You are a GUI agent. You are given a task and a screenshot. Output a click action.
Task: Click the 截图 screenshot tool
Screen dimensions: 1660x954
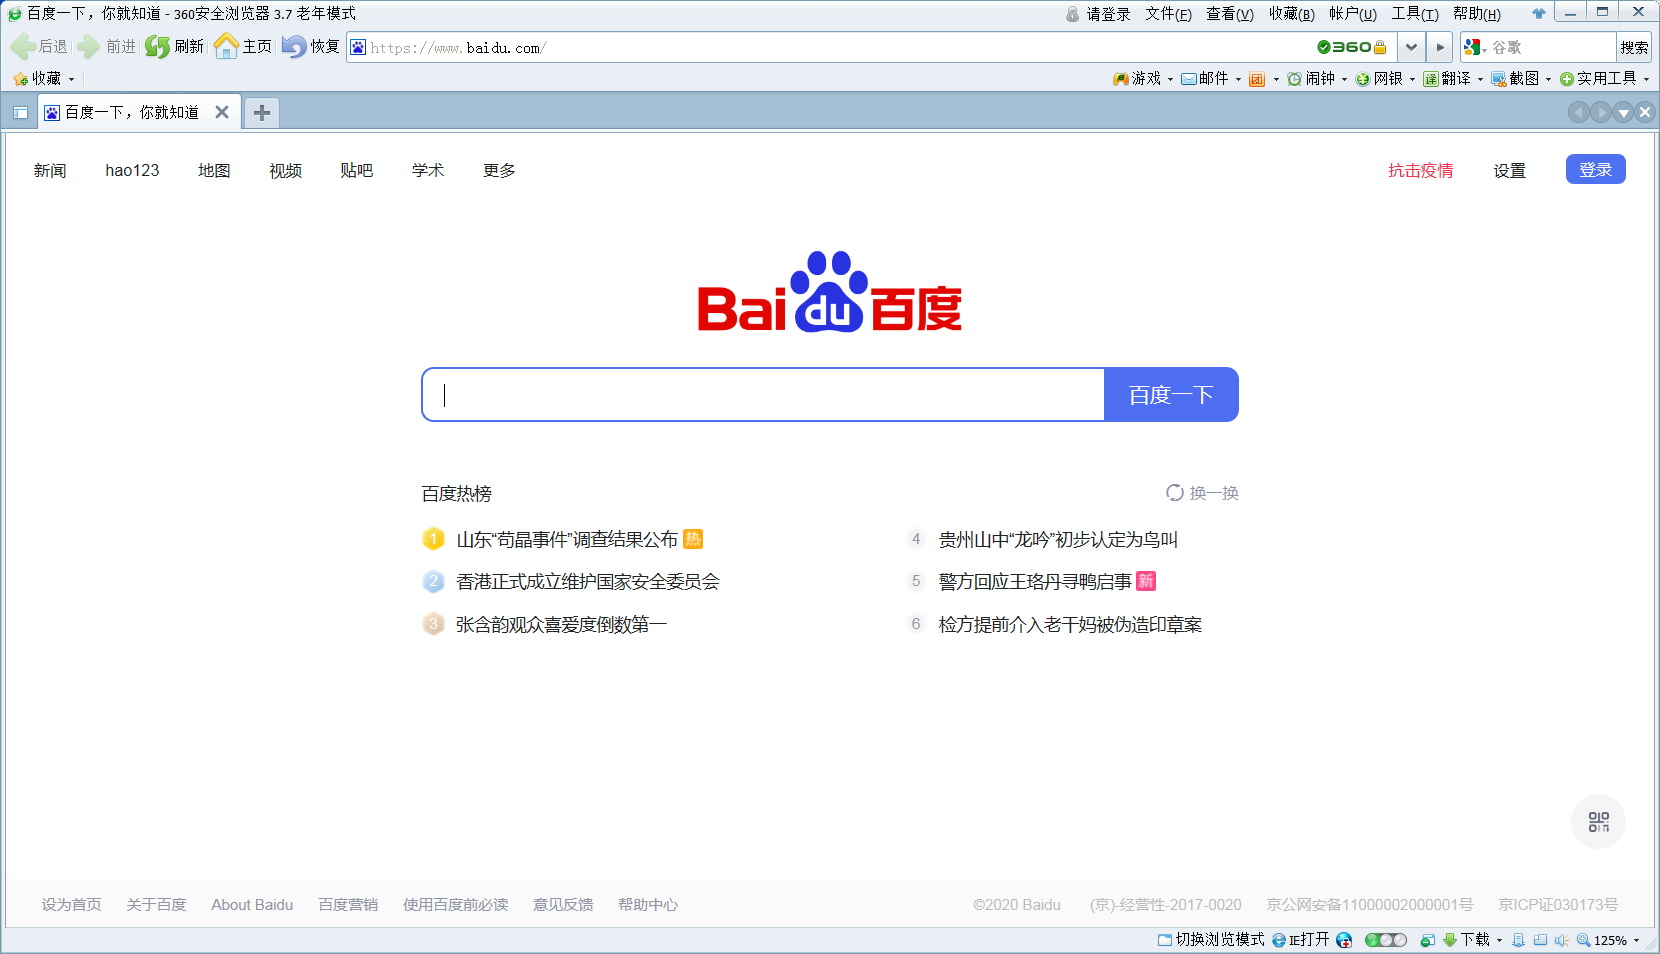(1515, 79)
